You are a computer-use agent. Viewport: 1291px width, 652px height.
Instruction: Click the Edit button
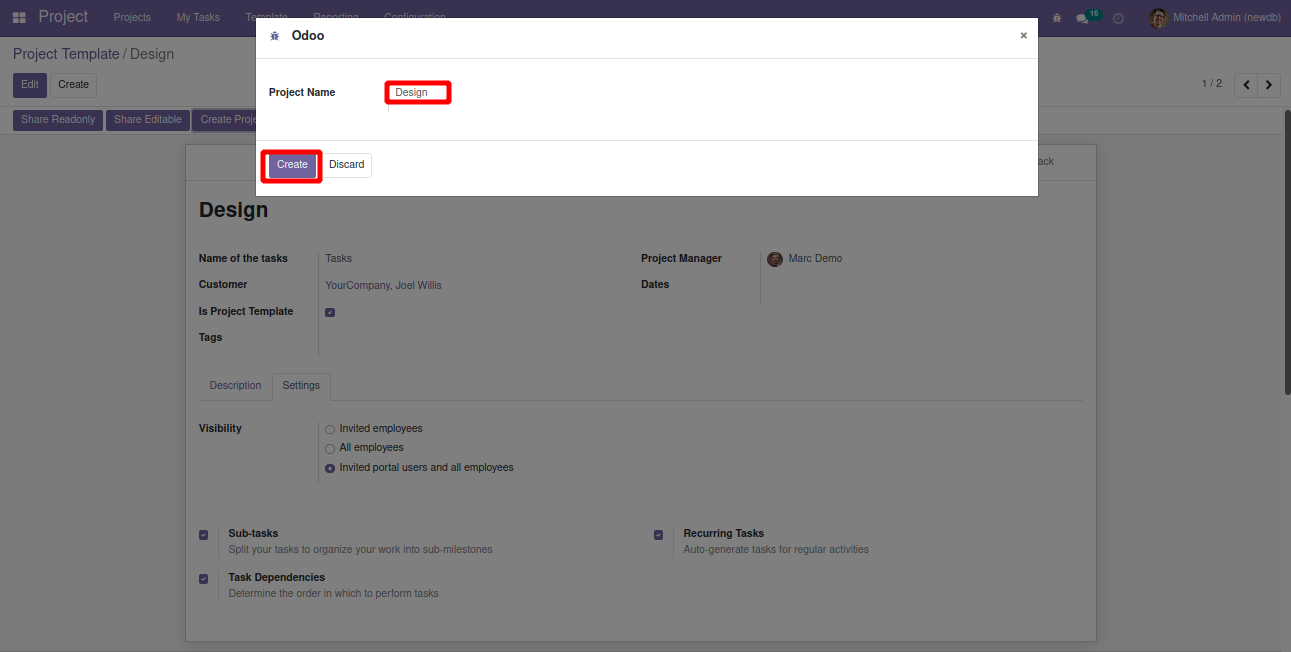pyautogui.click(x=30, y=85)
